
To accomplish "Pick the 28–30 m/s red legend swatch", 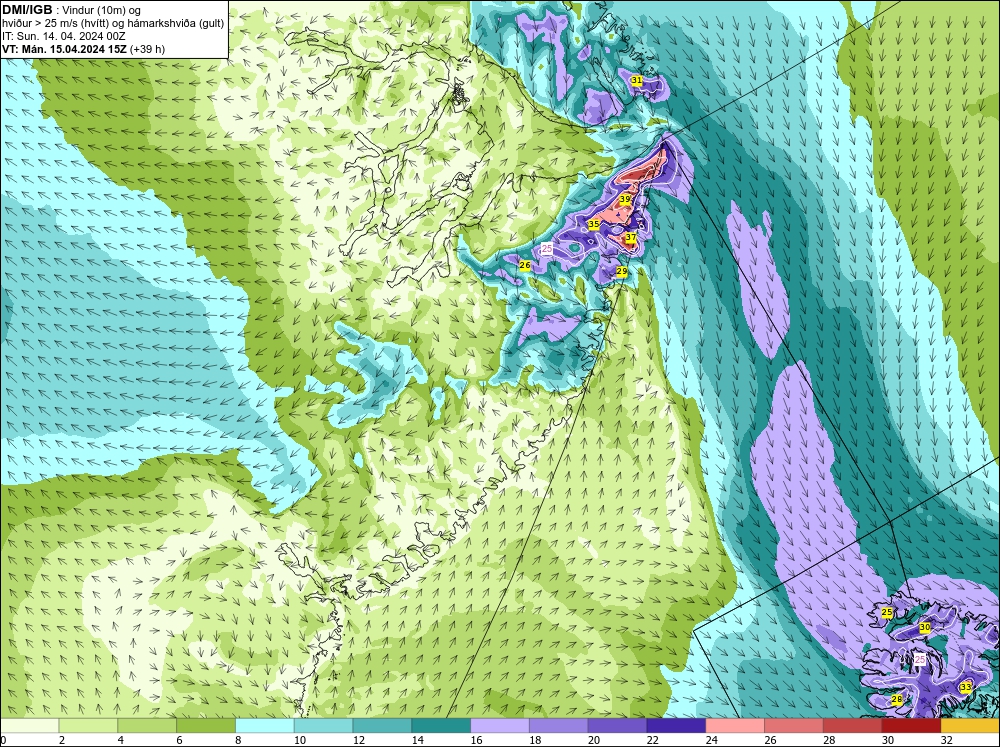I will pyautogui.click(x=853, y=726).
